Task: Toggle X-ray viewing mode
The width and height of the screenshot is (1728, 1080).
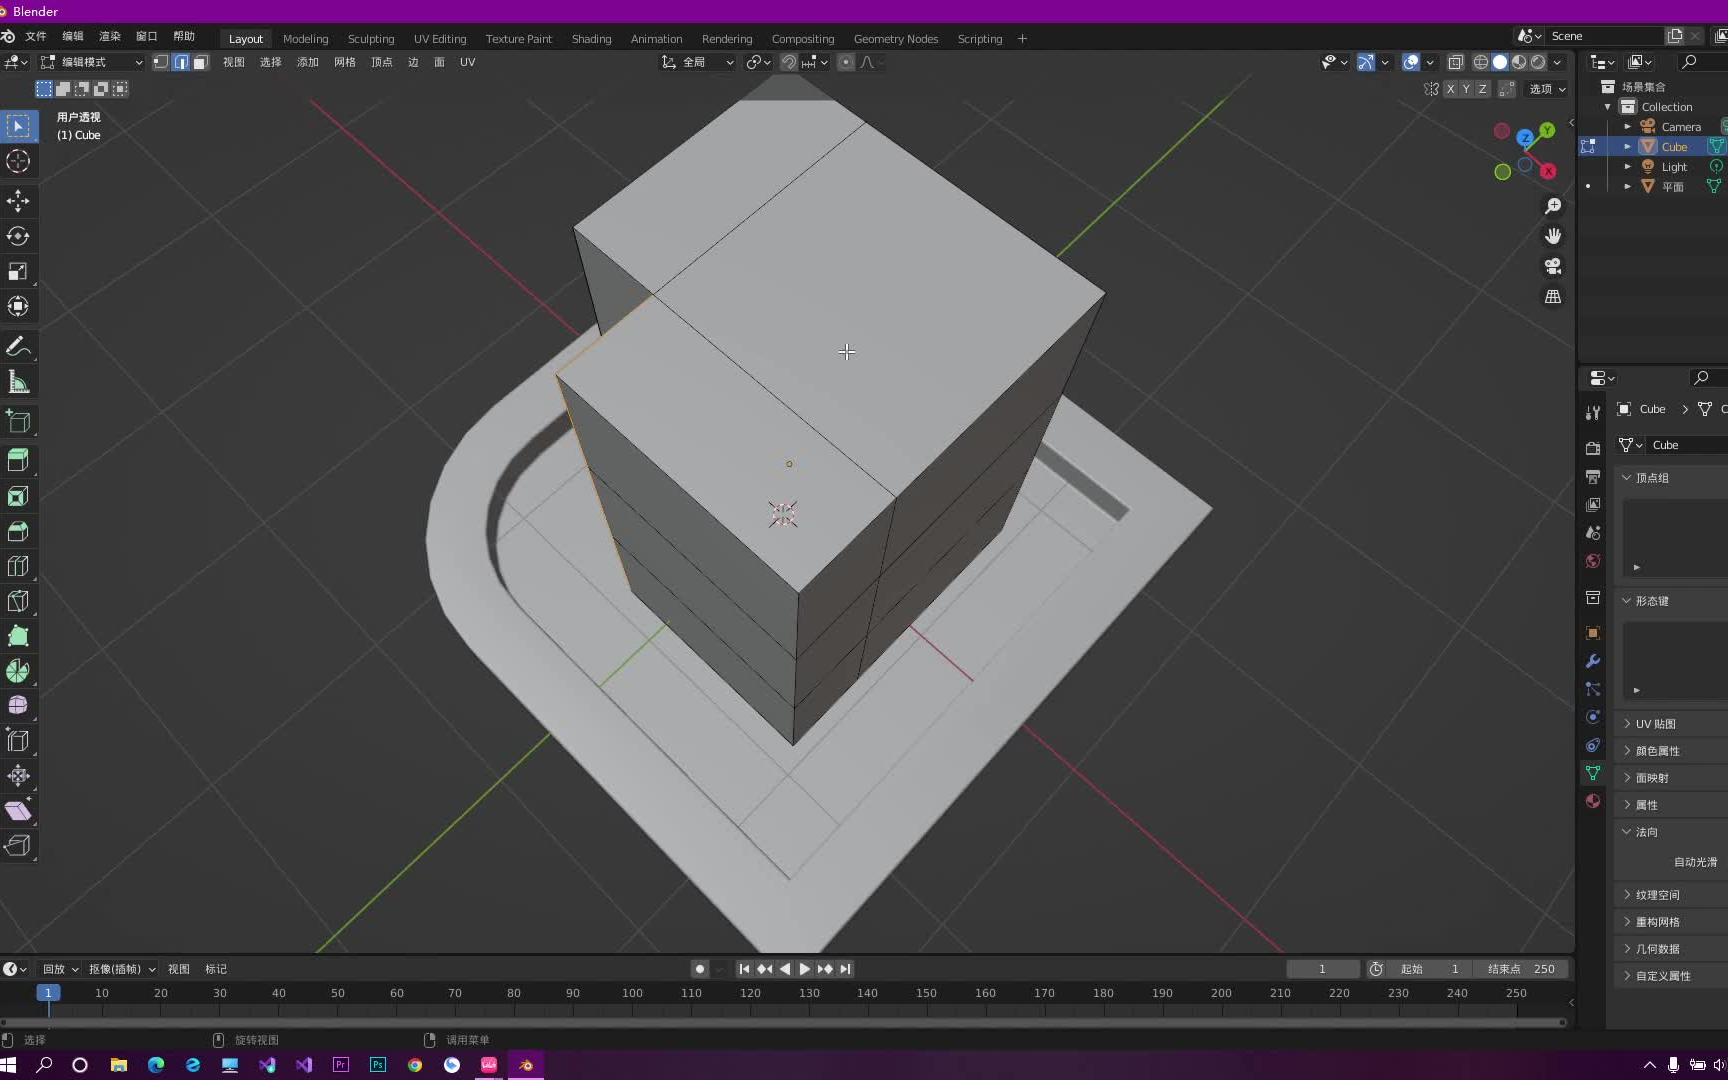Action: [x=1456, y=62]
